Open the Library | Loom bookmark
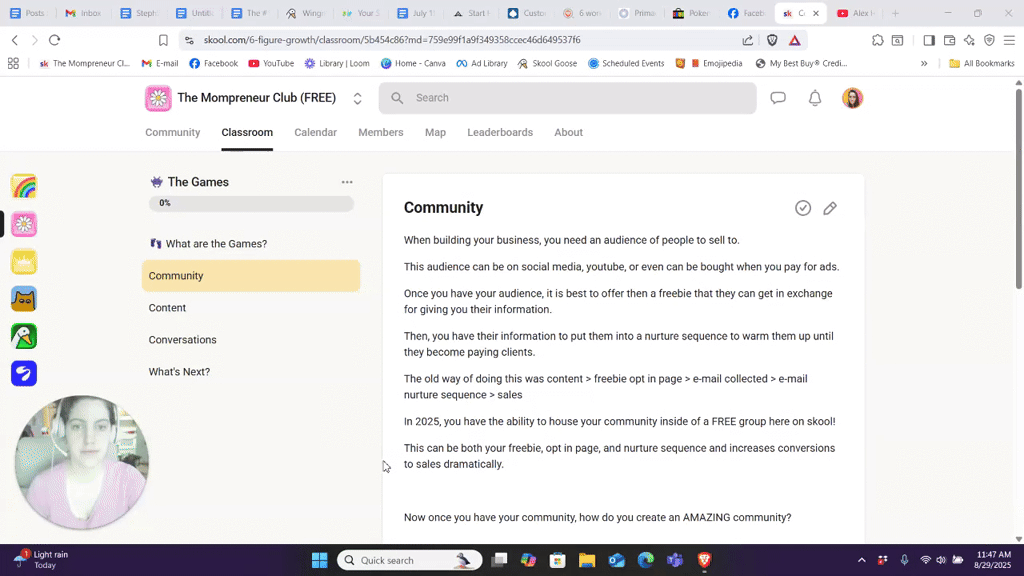The image size is (1024, 576). [x=337, y=63]
